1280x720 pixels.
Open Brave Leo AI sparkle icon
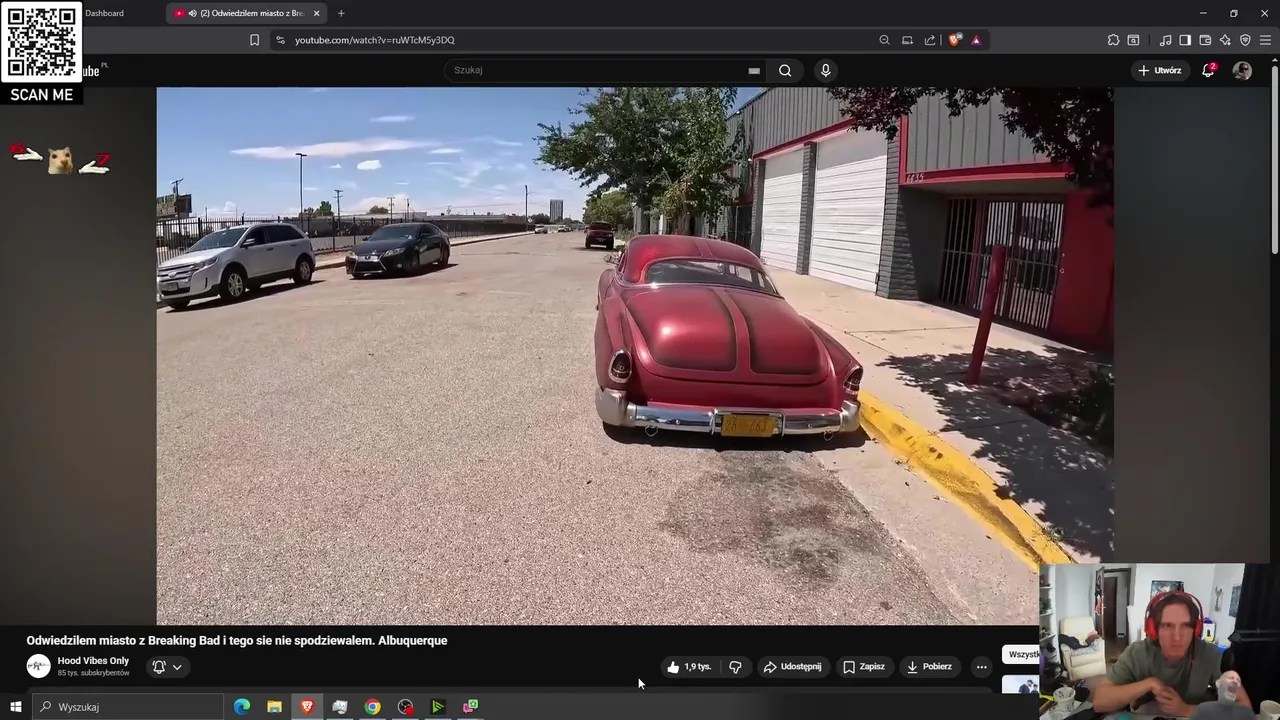pos(1225,40)
